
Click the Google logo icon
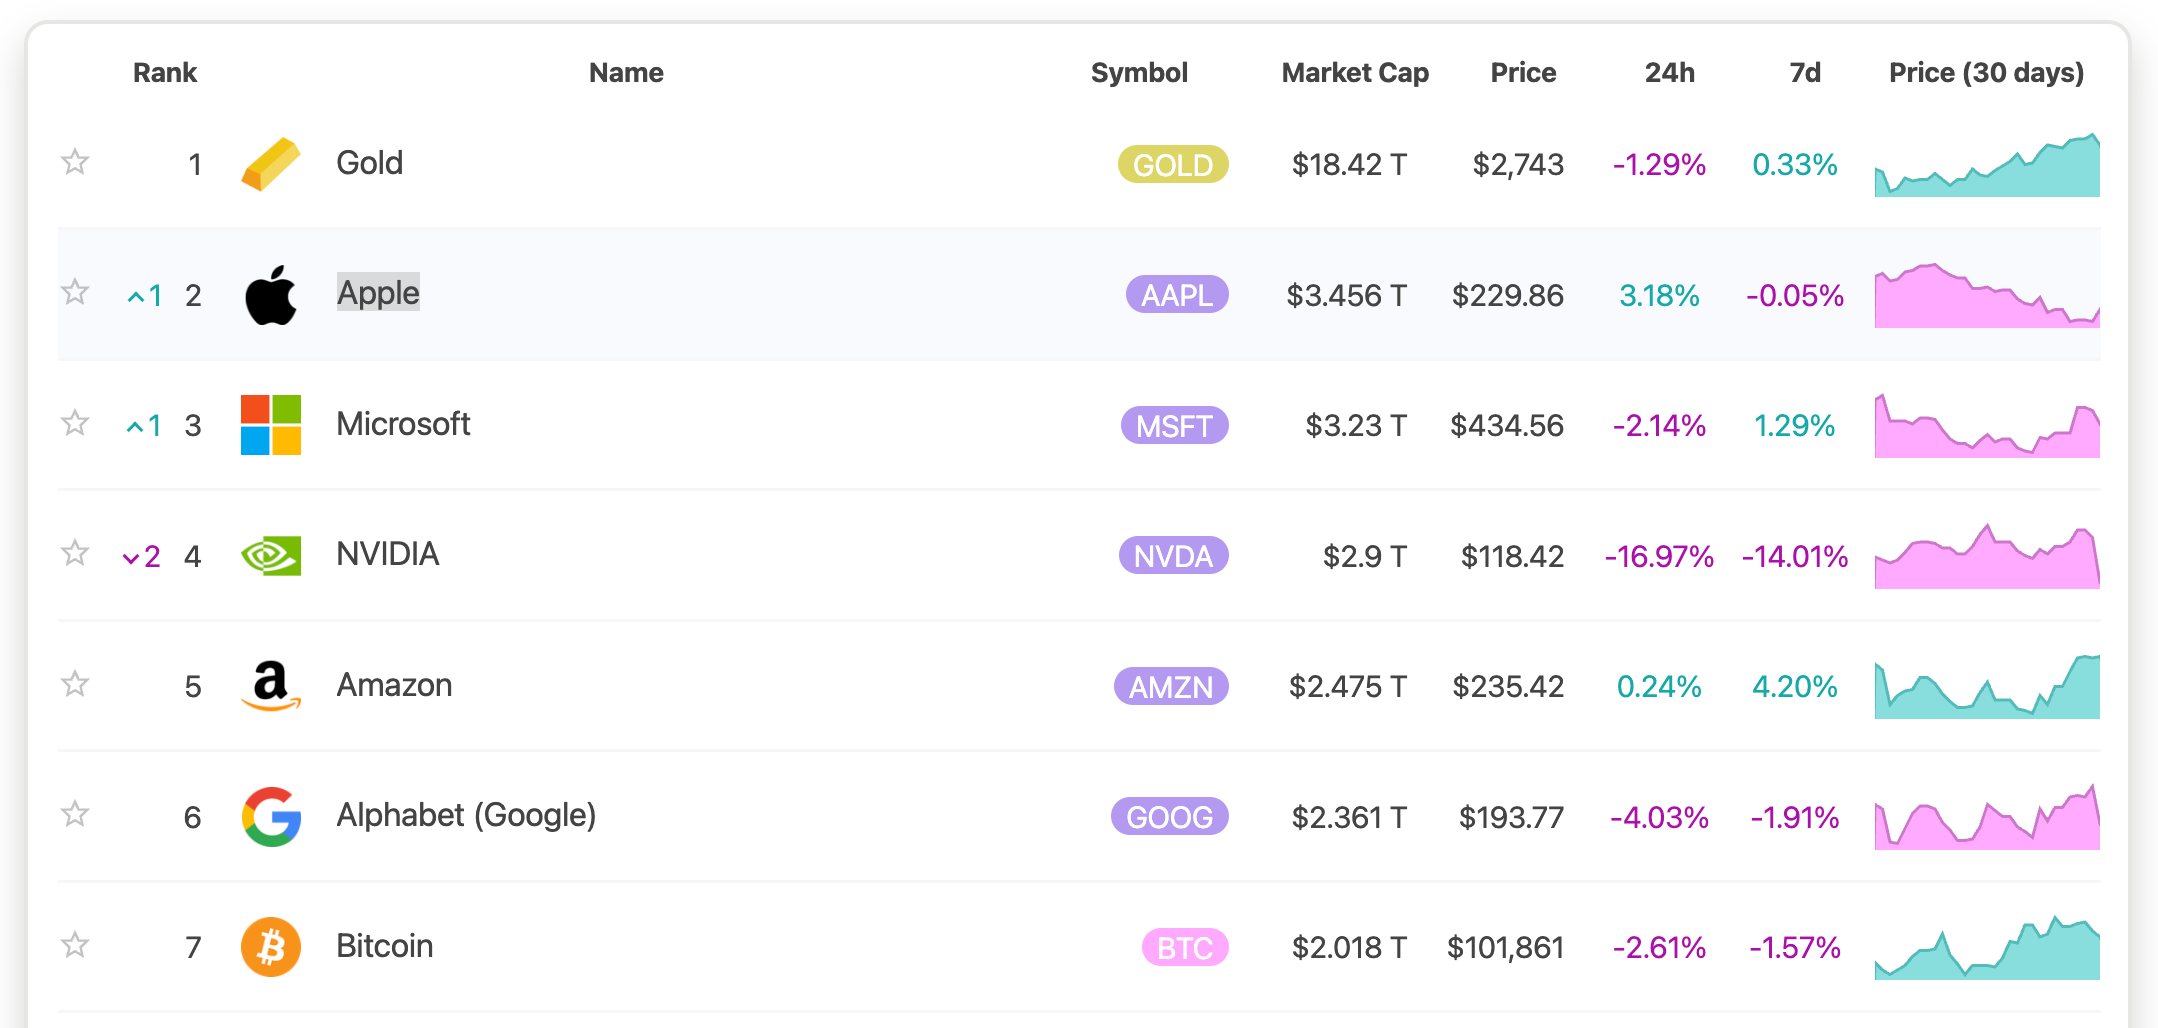pyautogui.click(x=271, y=817)
